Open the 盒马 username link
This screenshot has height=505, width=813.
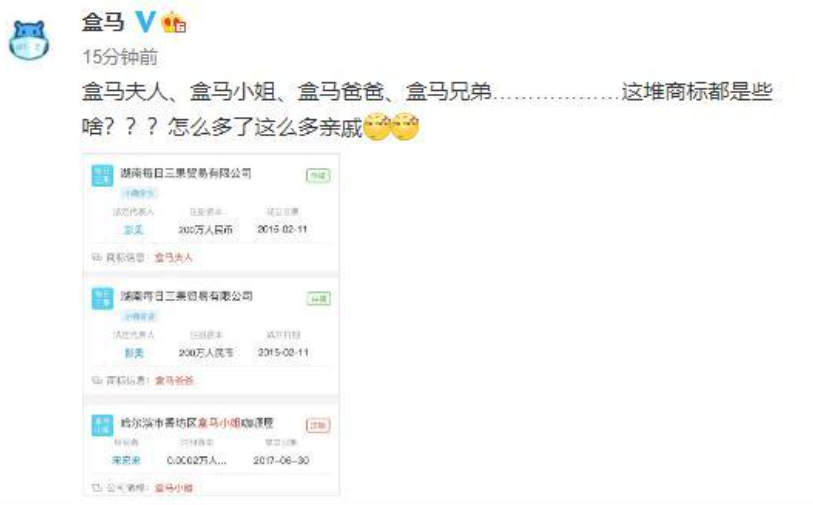[x=104, y=22]
